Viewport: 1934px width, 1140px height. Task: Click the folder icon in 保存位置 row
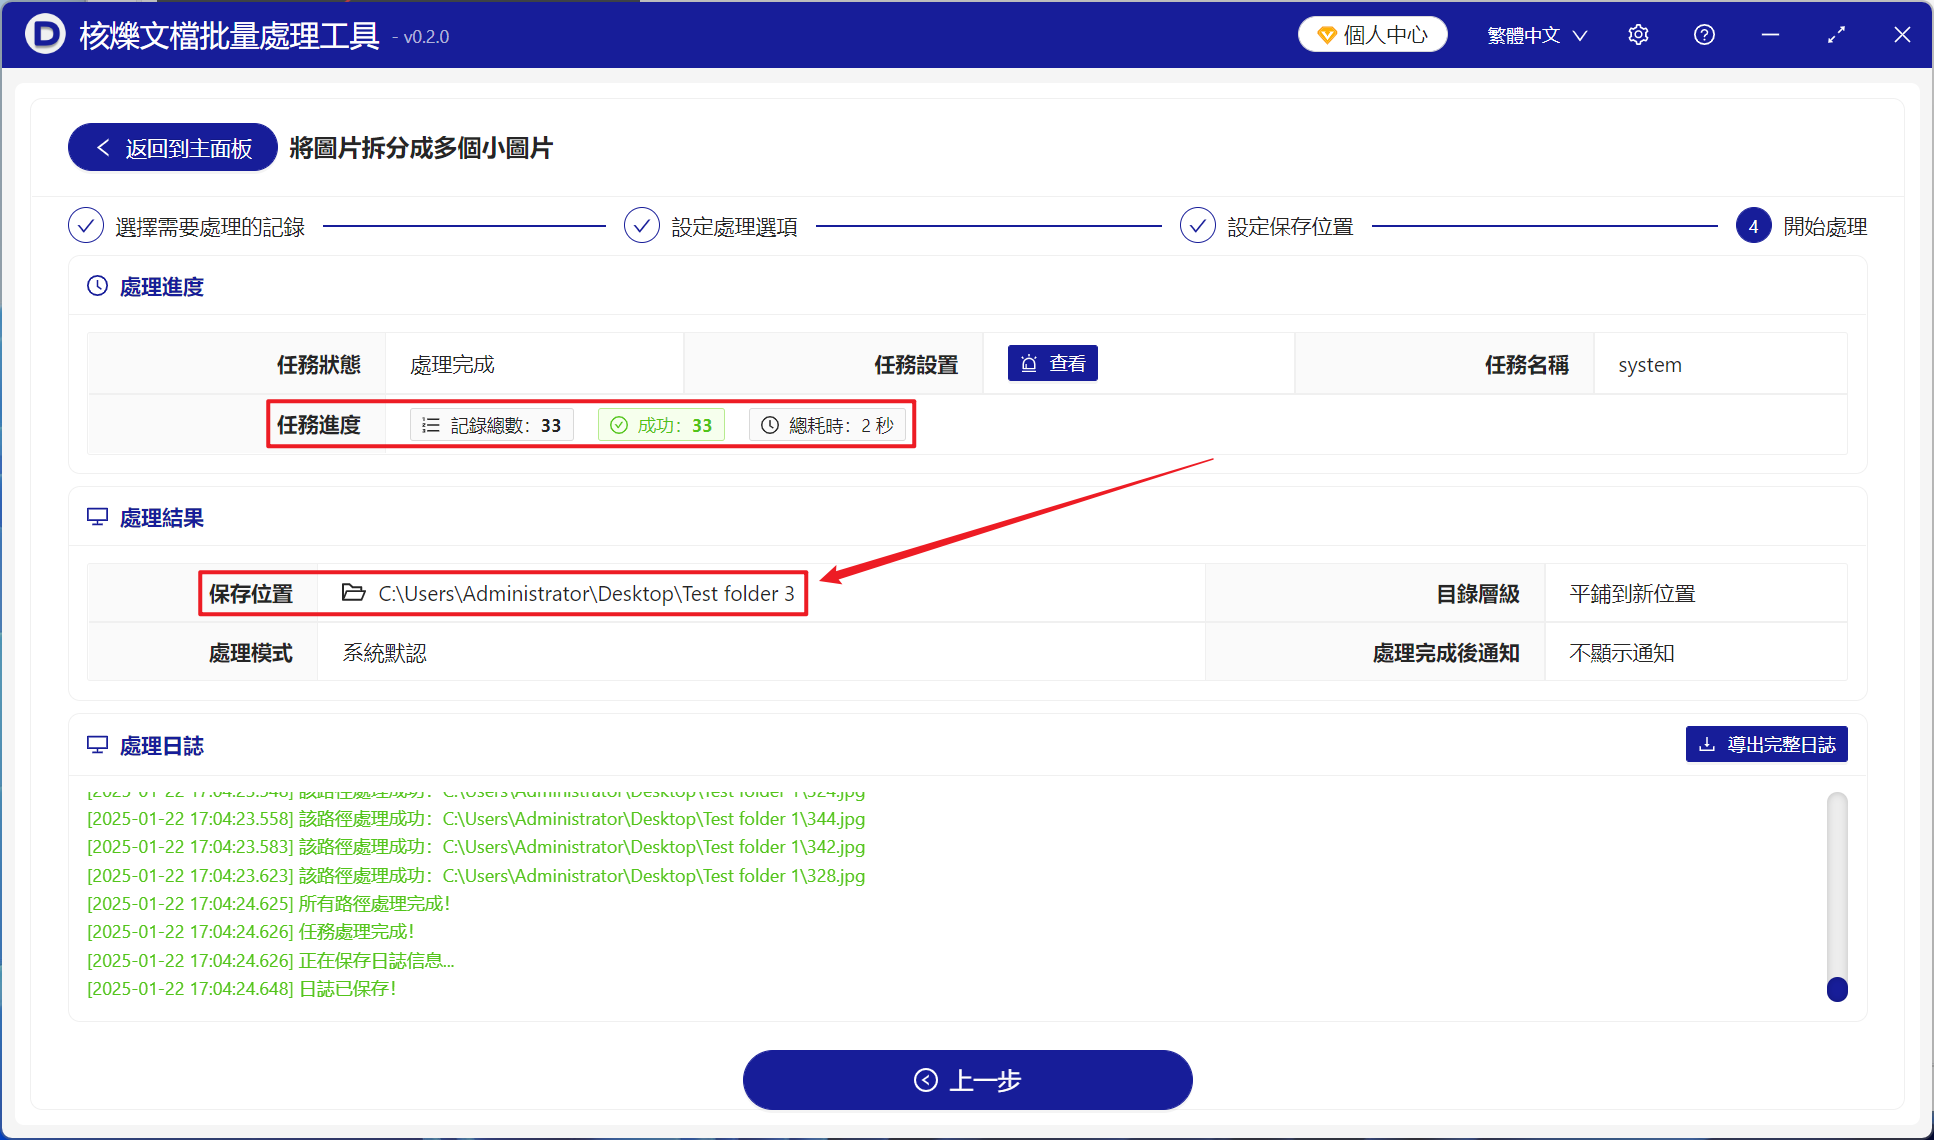(353, 592)
